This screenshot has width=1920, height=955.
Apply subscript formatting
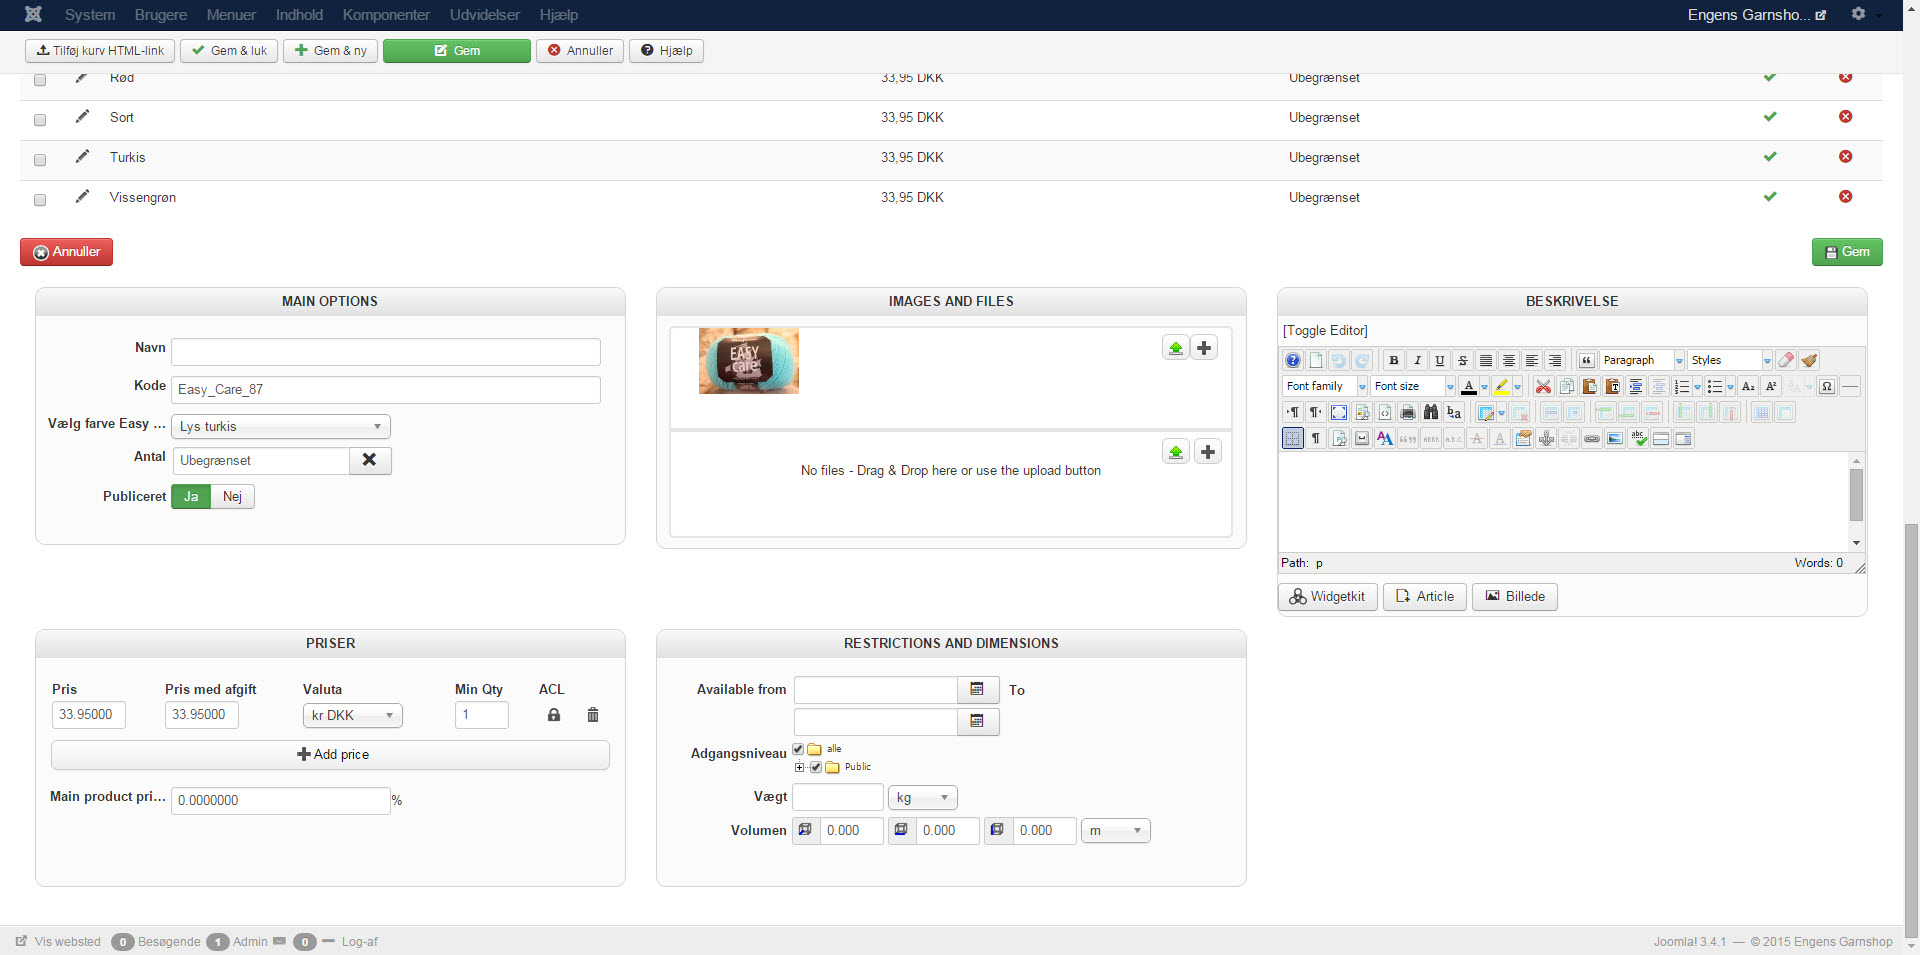1748,386
